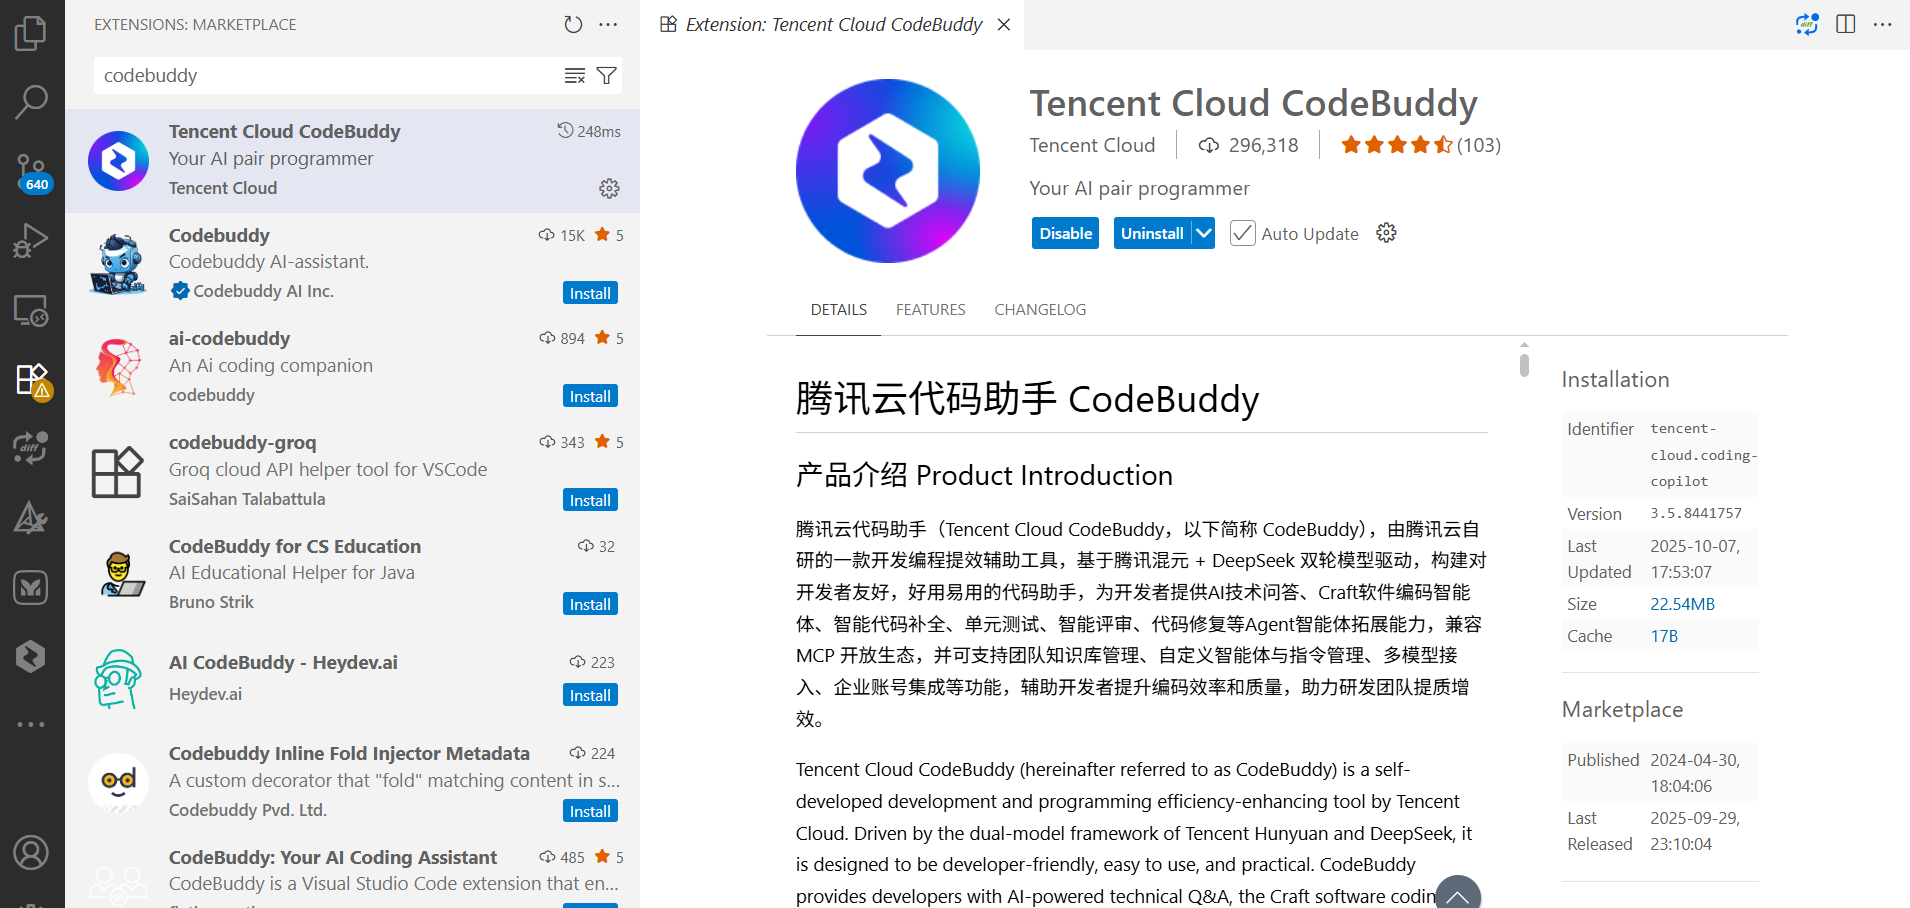Select Tencent Cloud CodeBuddy in results list

352,160
